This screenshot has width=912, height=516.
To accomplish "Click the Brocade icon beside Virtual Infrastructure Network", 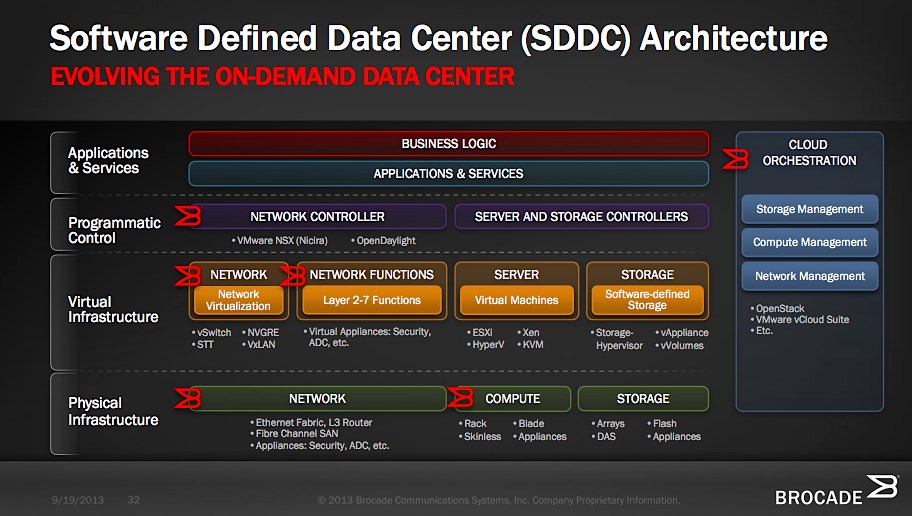I will (x=188, y=275).
